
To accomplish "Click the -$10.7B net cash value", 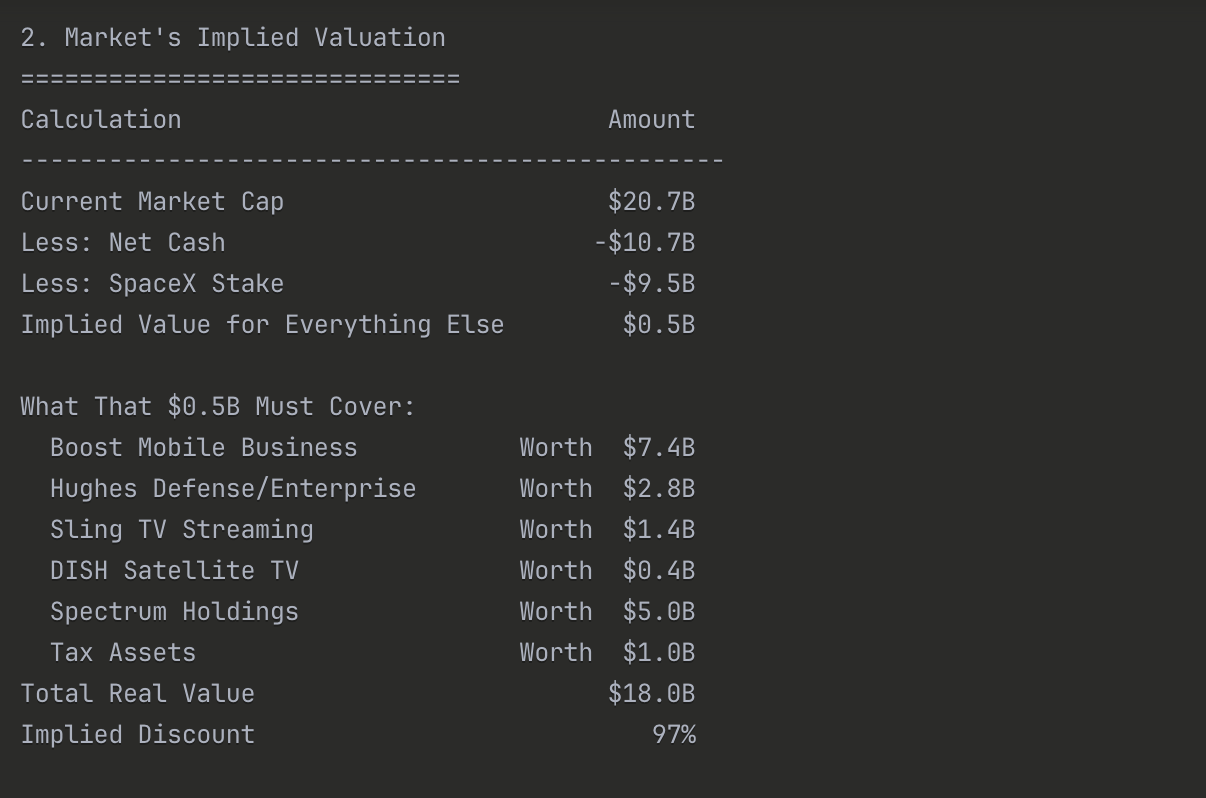I will point(645,243).
